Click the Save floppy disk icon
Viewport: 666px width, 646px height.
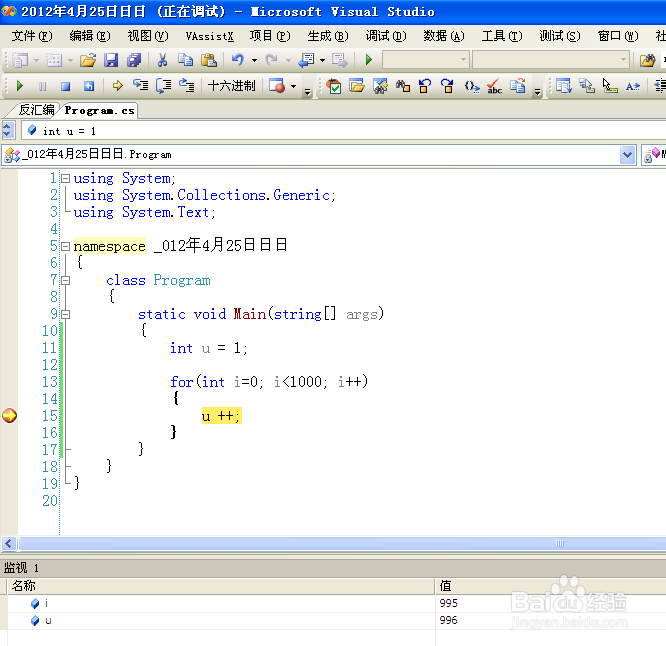point(111,60)
